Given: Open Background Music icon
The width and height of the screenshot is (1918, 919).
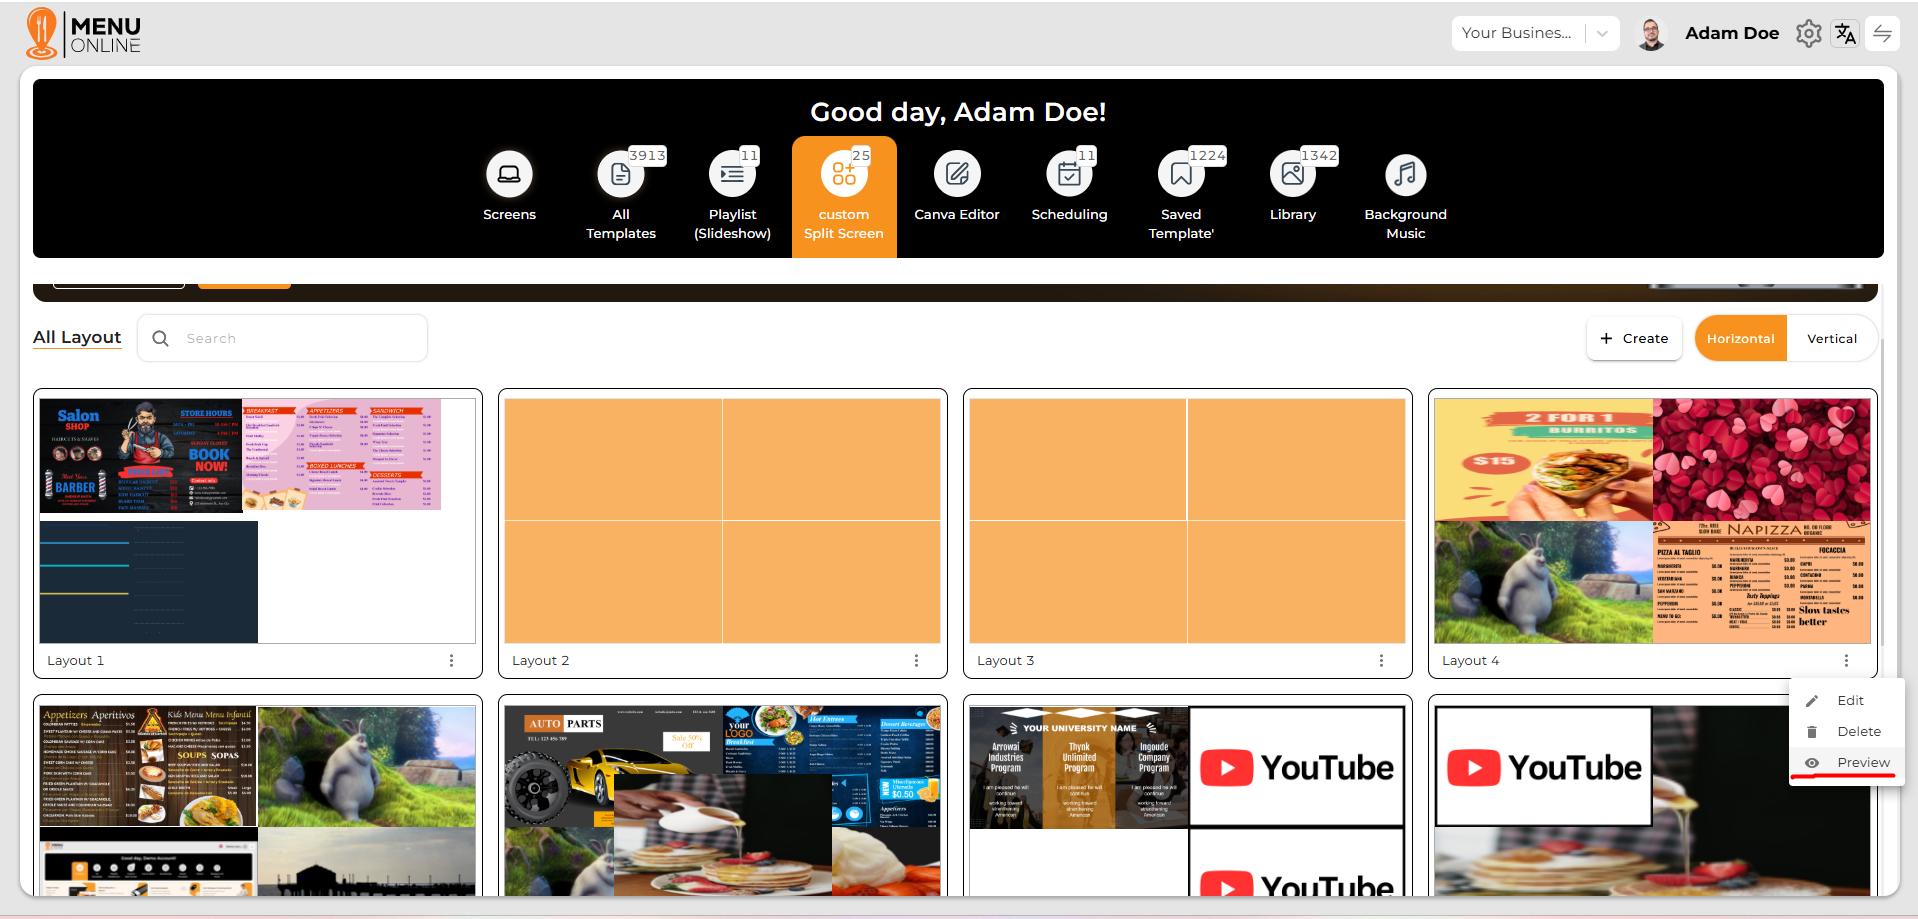Looking at the screenshot, I should tap(1405, 175).
